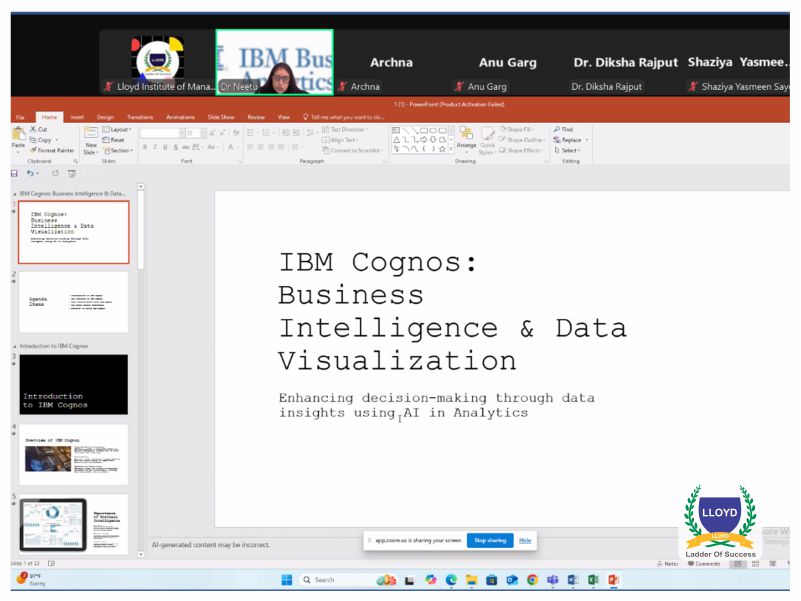
Task: Click the Reset slide command
Action: coord(114,140)
